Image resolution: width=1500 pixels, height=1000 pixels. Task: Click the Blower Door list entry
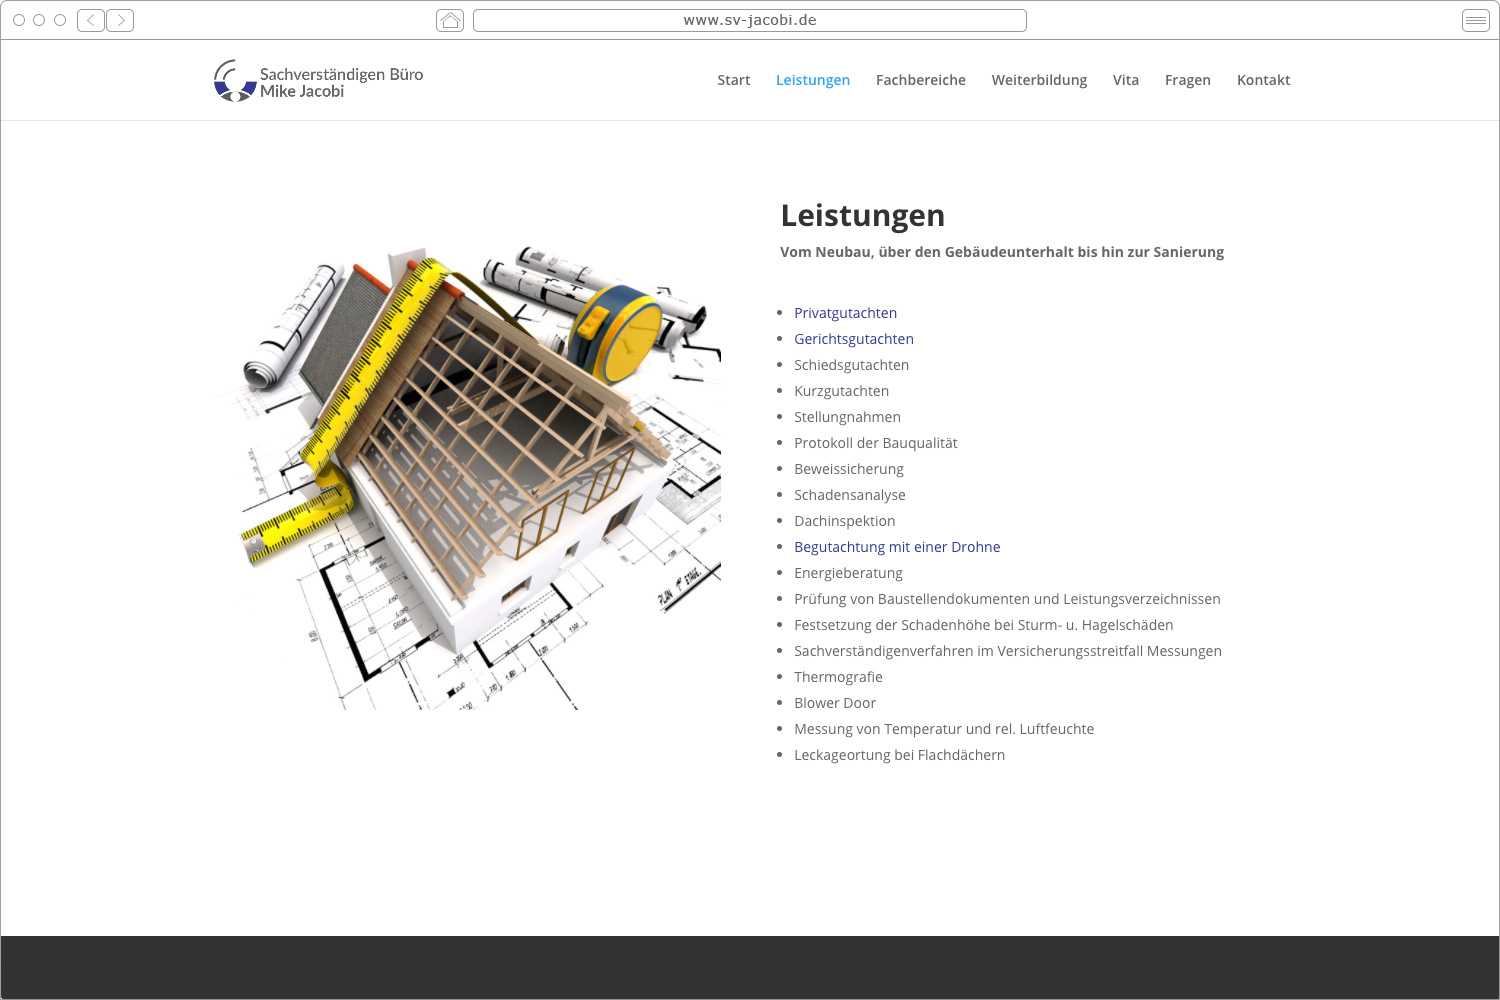point(834,703)
